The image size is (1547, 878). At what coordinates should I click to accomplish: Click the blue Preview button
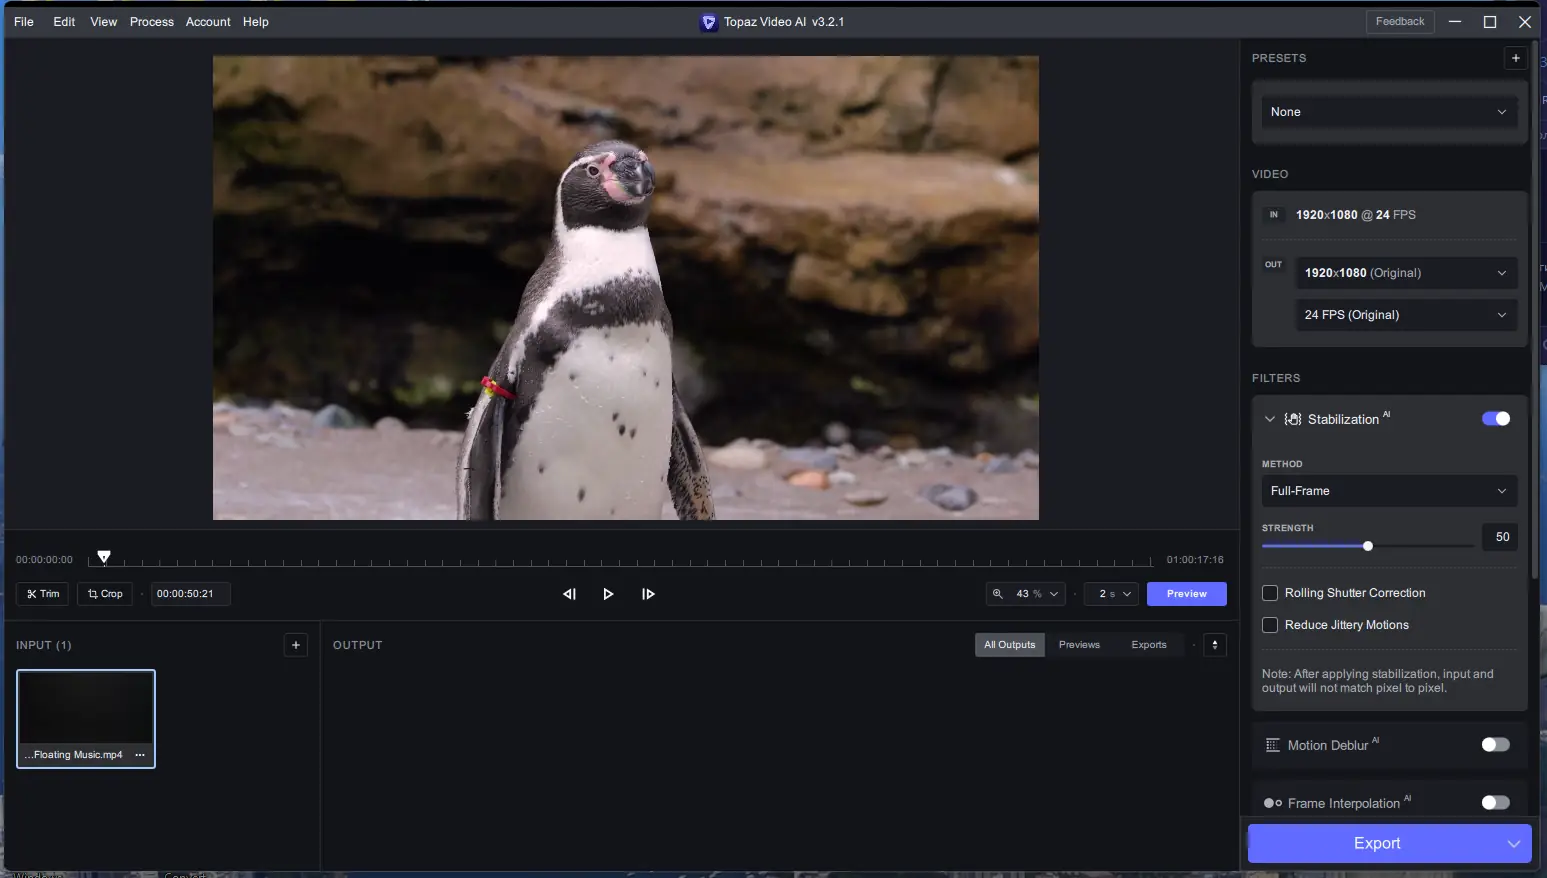coord(1186,594)
